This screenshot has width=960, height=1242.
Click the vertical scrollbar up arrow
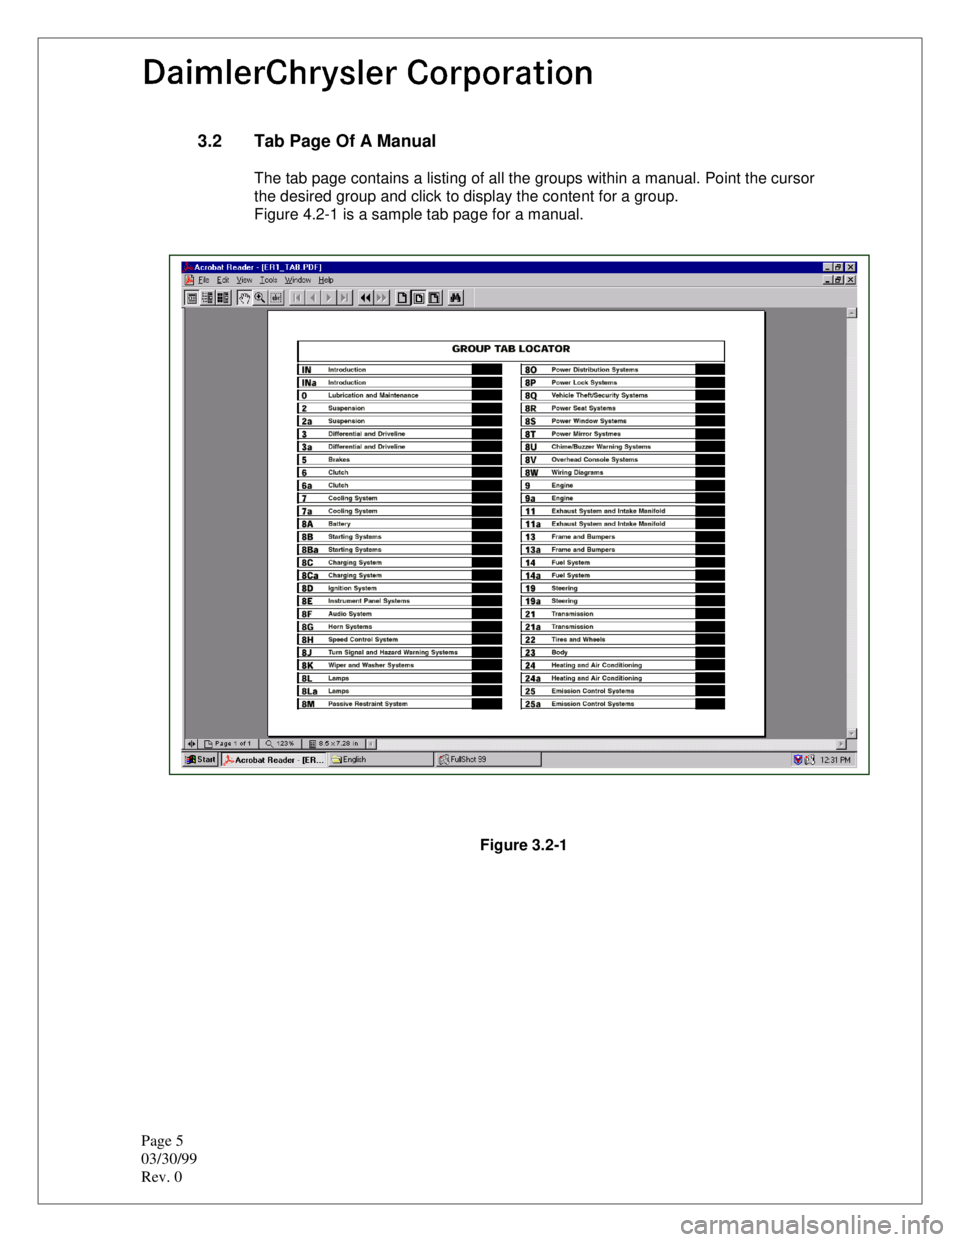tap(852, 313)
